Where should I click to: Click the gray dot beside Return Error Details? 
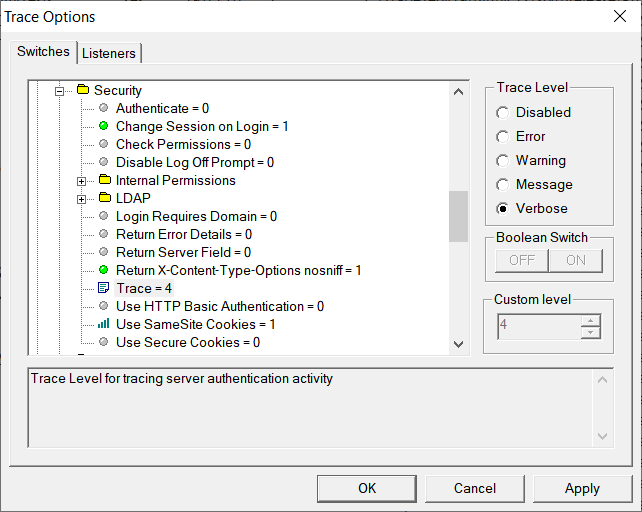(x=104, y=234)
